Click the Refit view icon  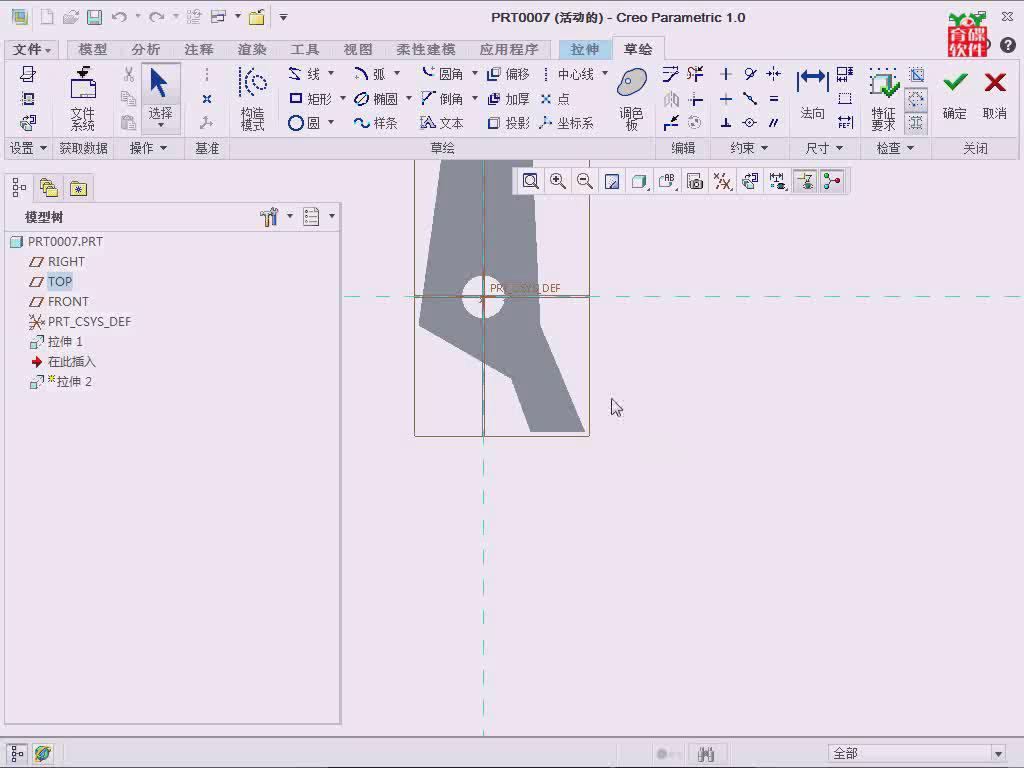530,182
